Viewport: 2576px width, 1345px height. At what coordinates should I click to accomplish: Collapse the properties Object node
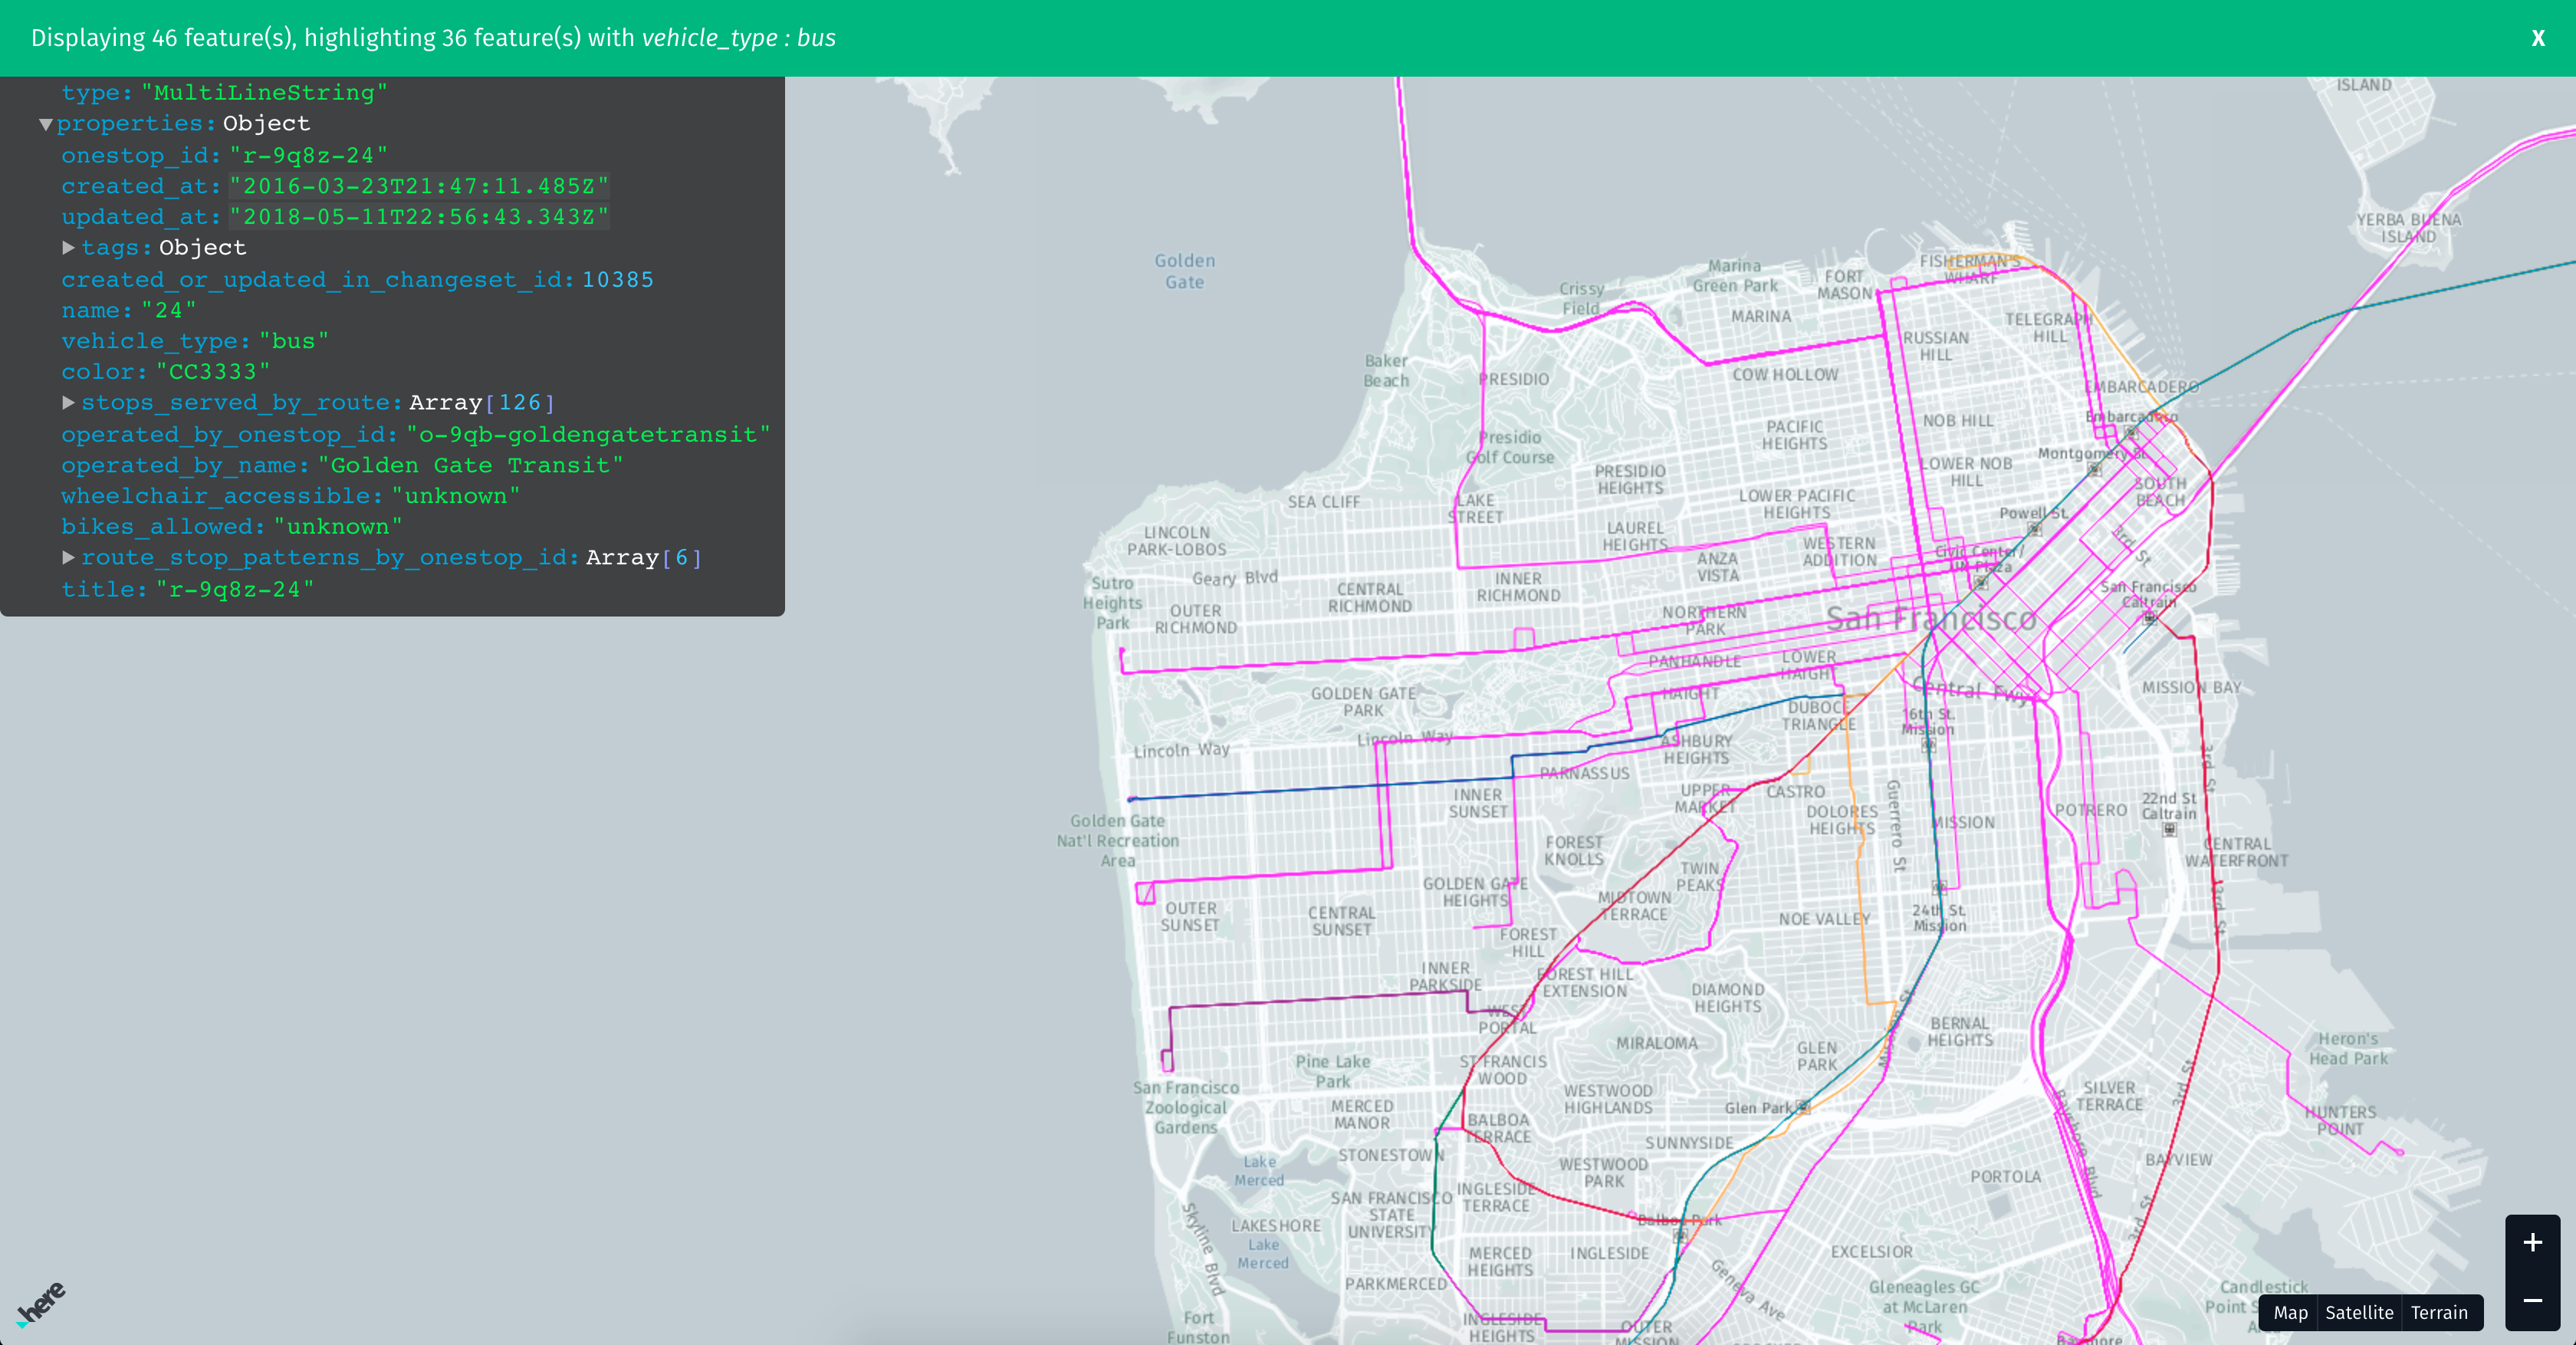tap(46, 124)
